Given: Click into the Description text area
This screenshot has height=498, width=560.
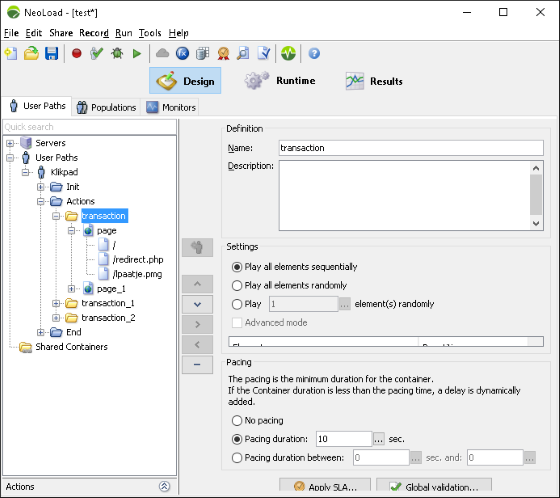Looking at the screenshot, I should [x=404, y=195].
